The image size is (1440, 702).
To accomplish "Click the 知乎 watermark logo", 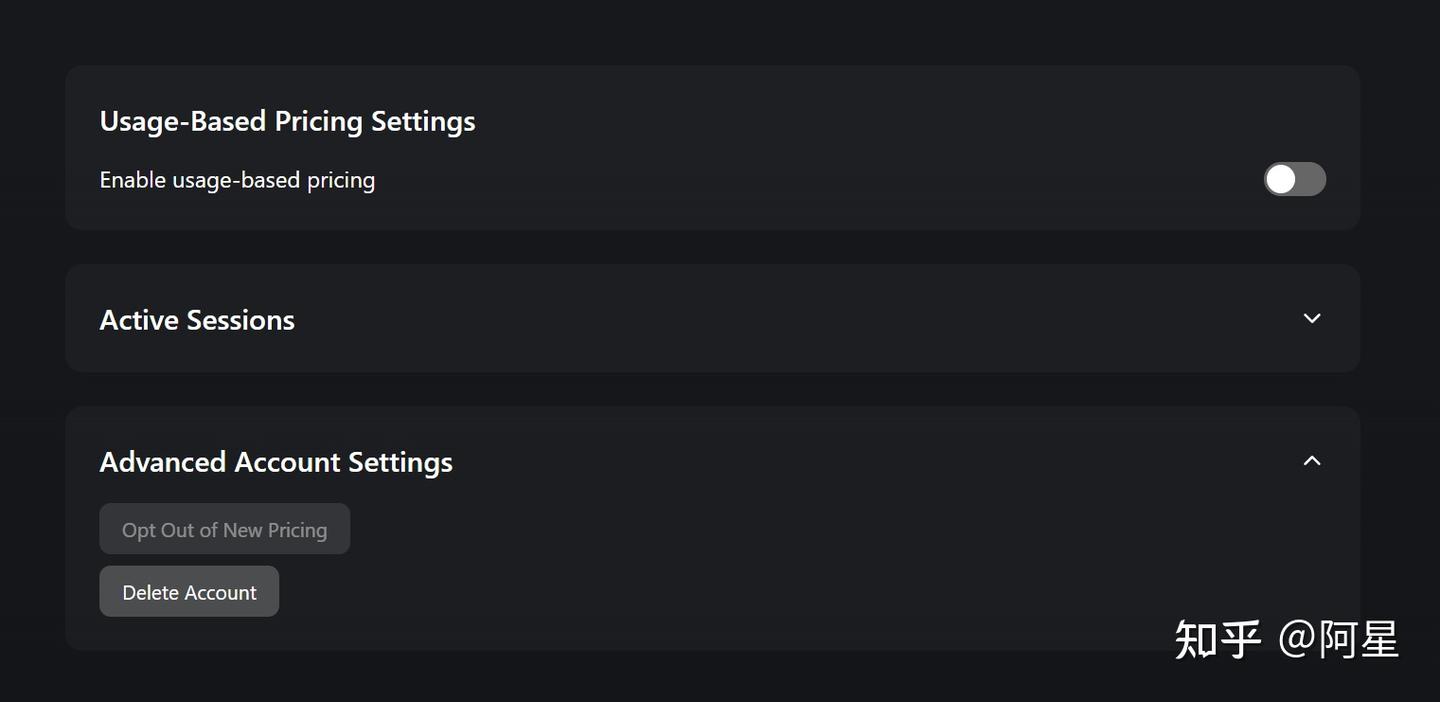I will [x=1217, y=639].
